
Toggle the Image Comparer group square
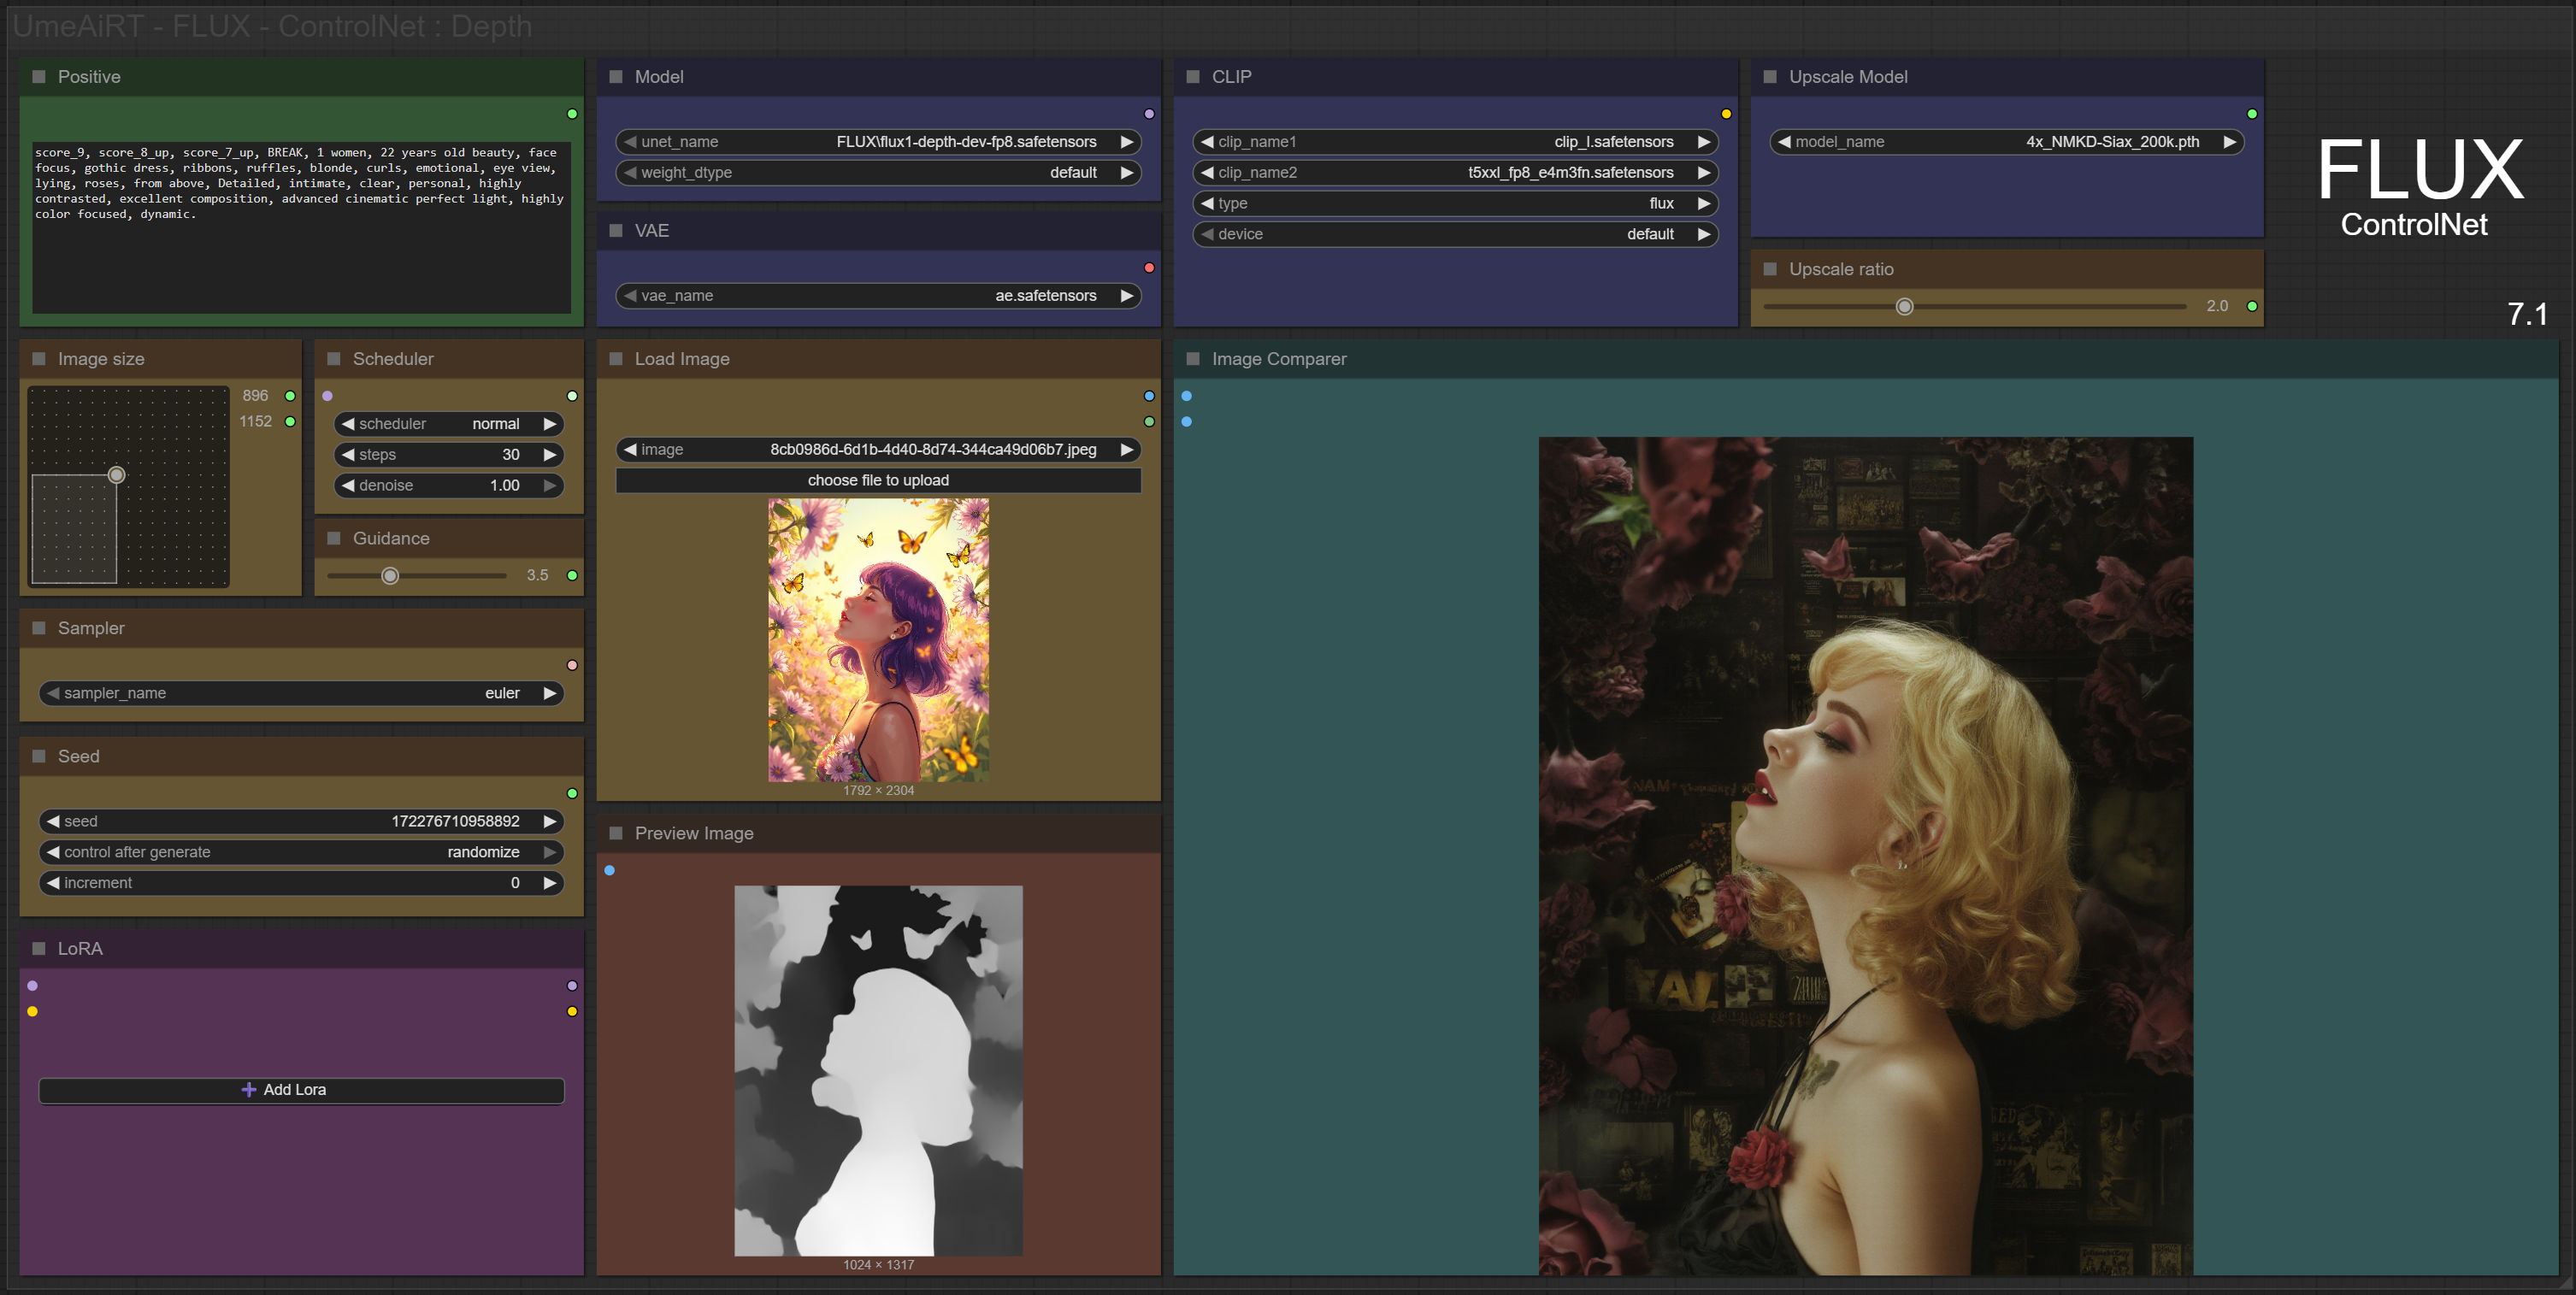point(1193,359)
